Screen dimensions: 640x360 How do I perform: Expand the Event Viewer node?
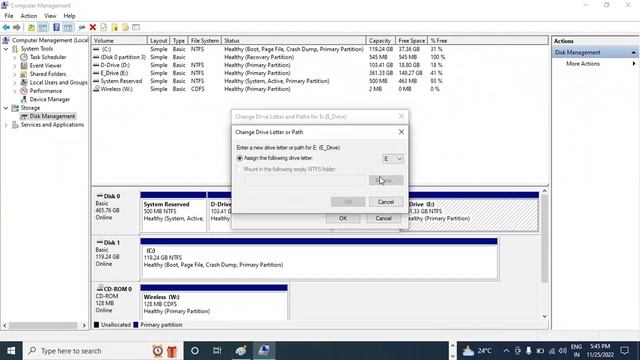(15, 66)
